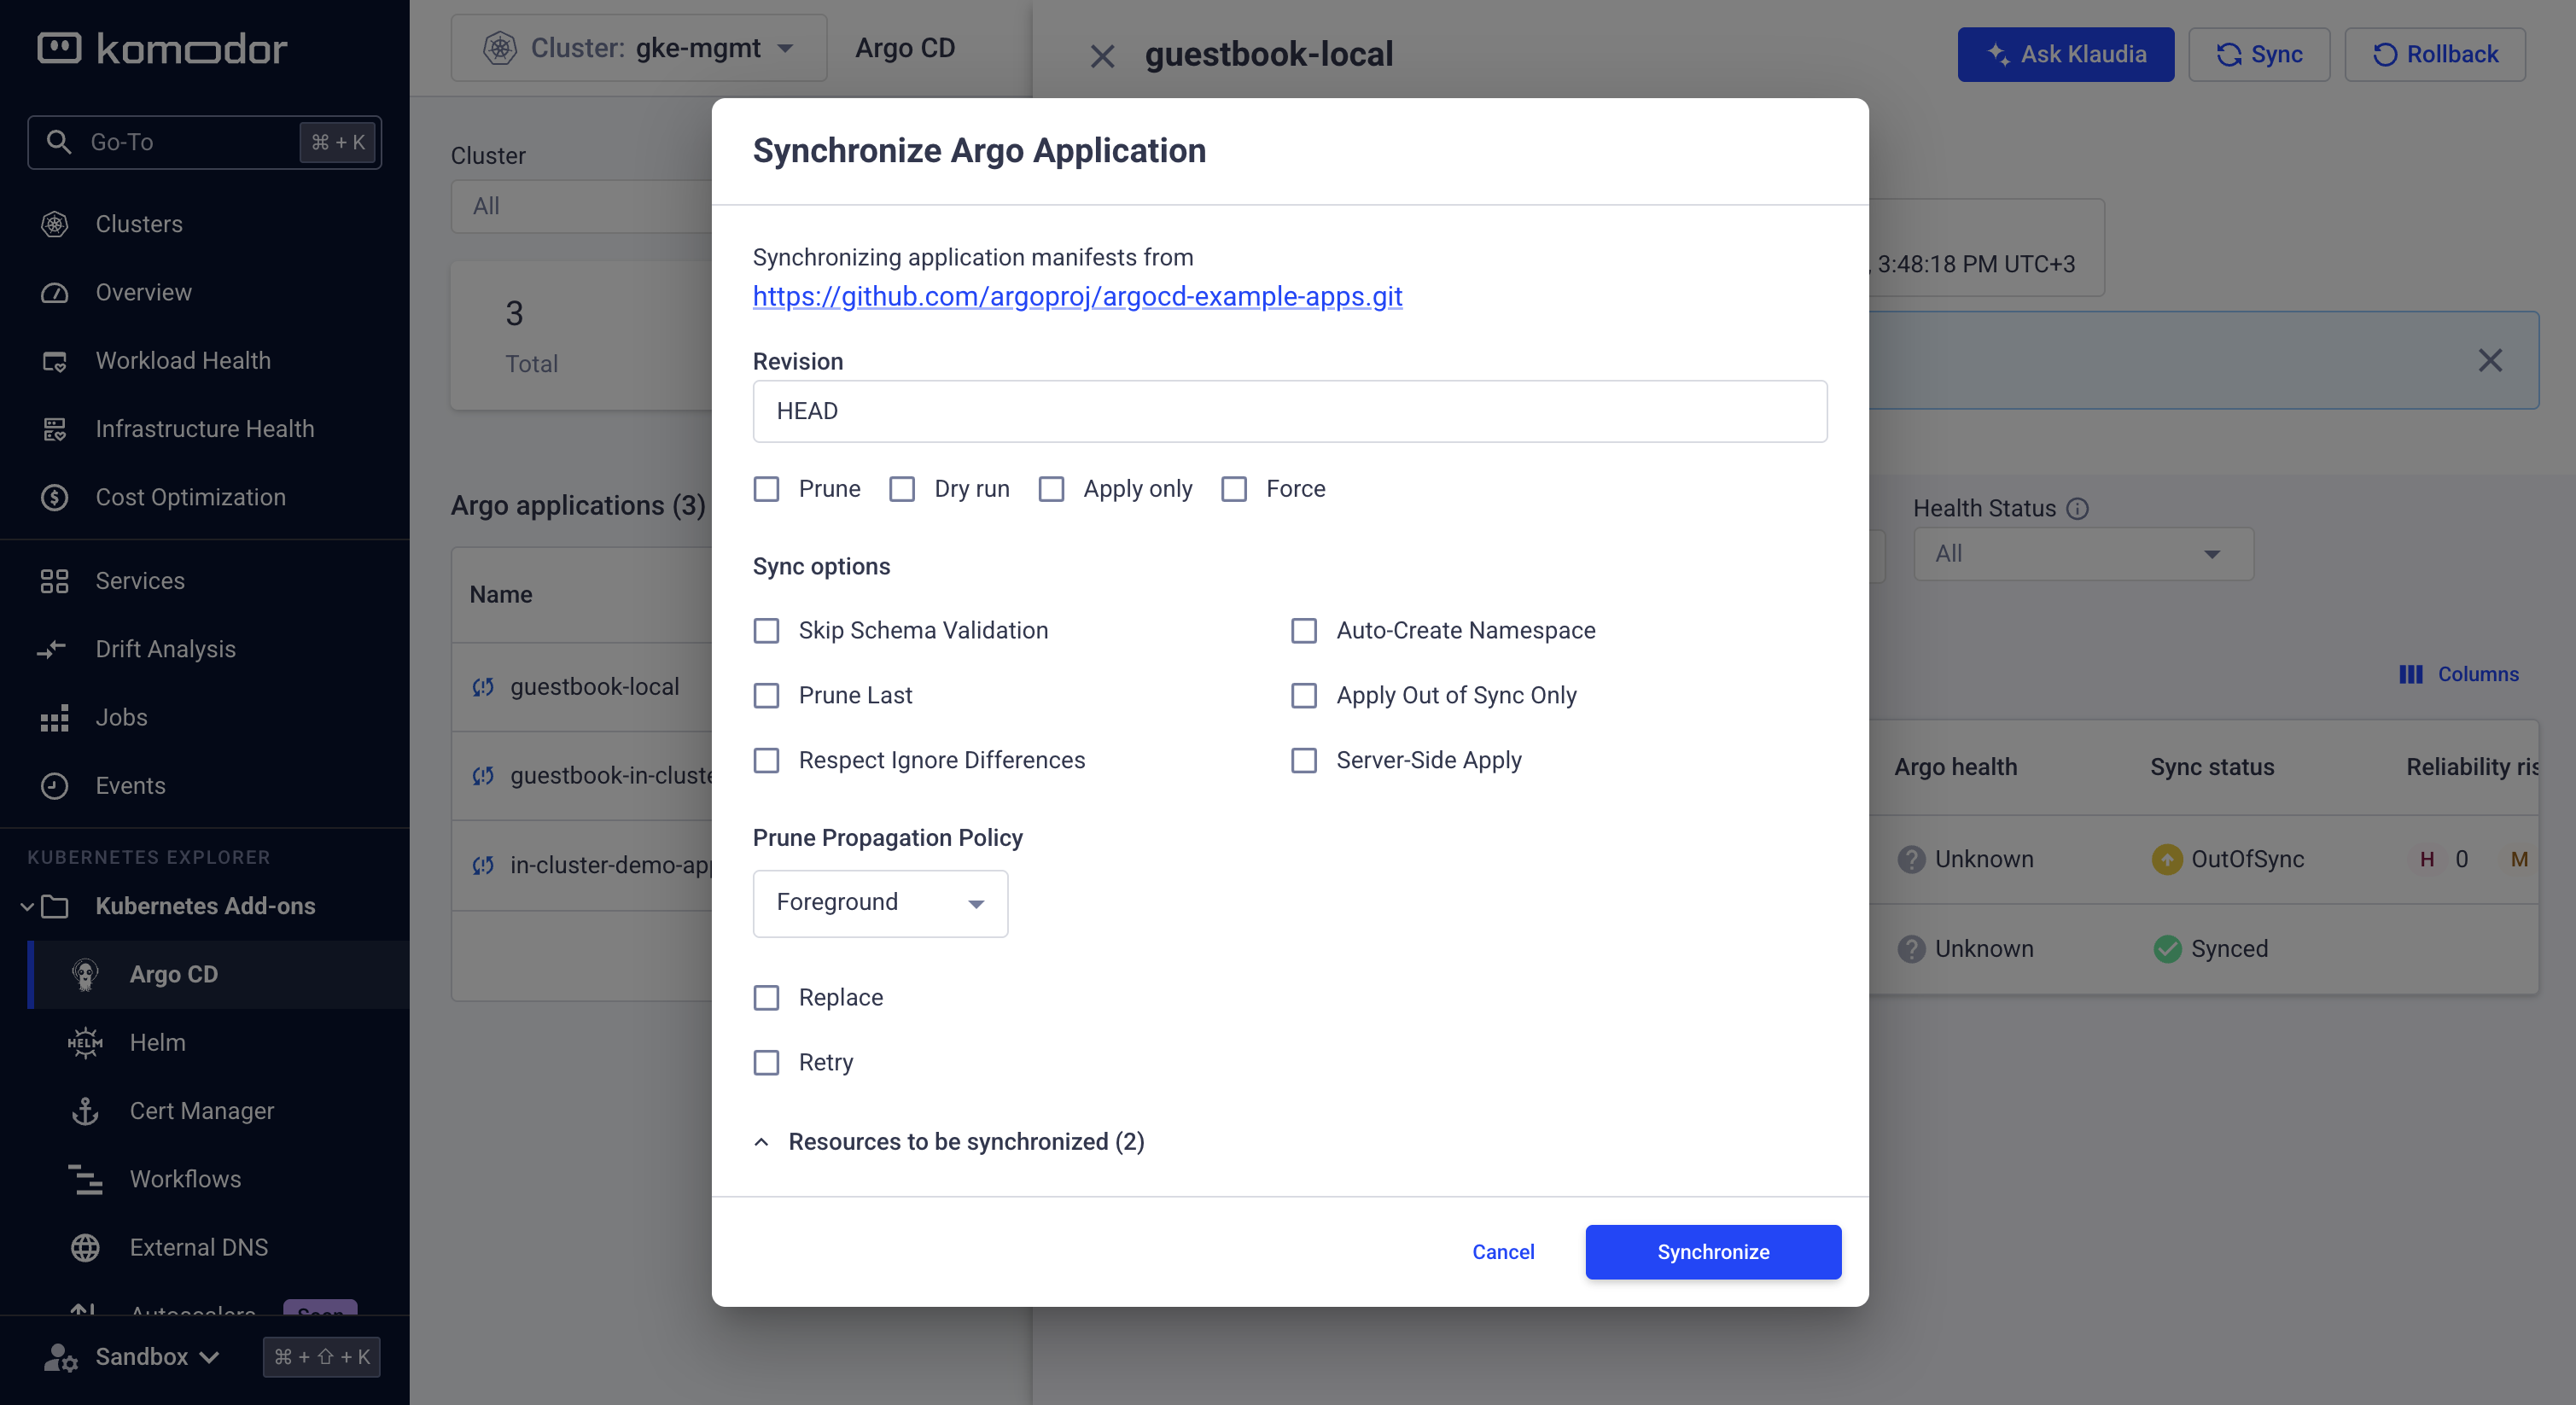This screenshot has height=1405, width=2576.
Task: Open the argocd-example-apps GitHub link
Action: (x=1077, y=297)
